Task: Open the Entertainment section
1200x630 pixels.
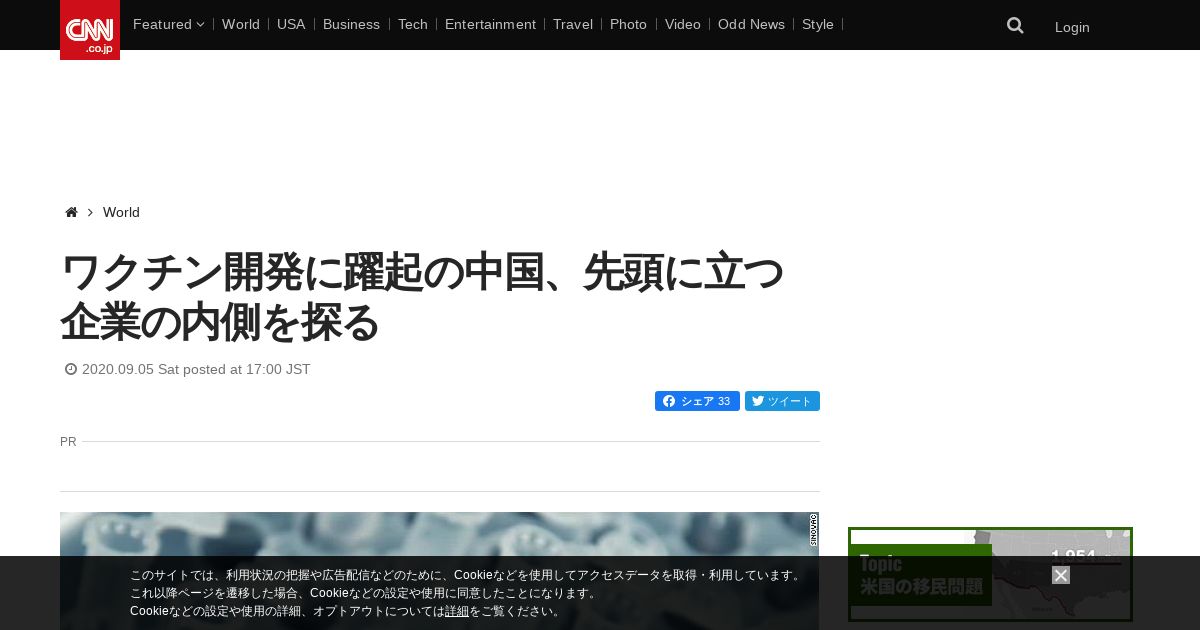Action: pyautogui.click(x=490, y=24)
